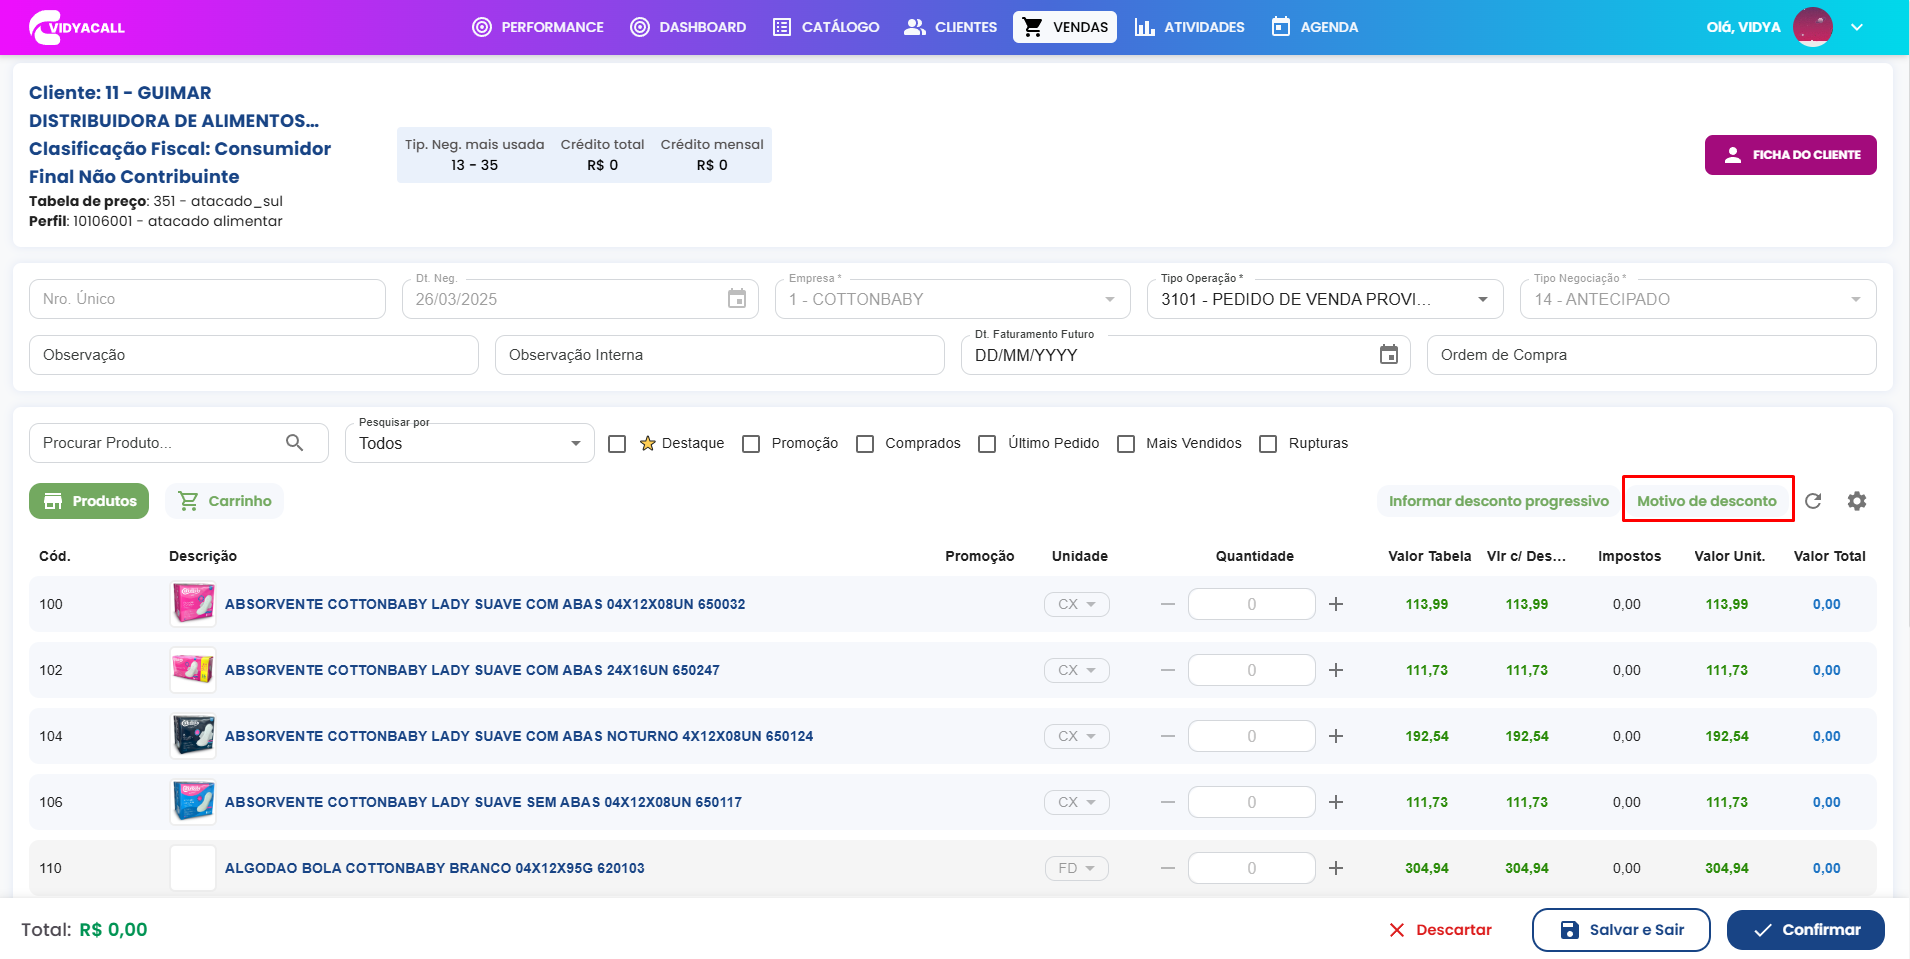Image resolution: width=1910 pixels, height=959 pixels.
Task: Open FD unit dropdown for product 110
Action: pos(1077,868)
